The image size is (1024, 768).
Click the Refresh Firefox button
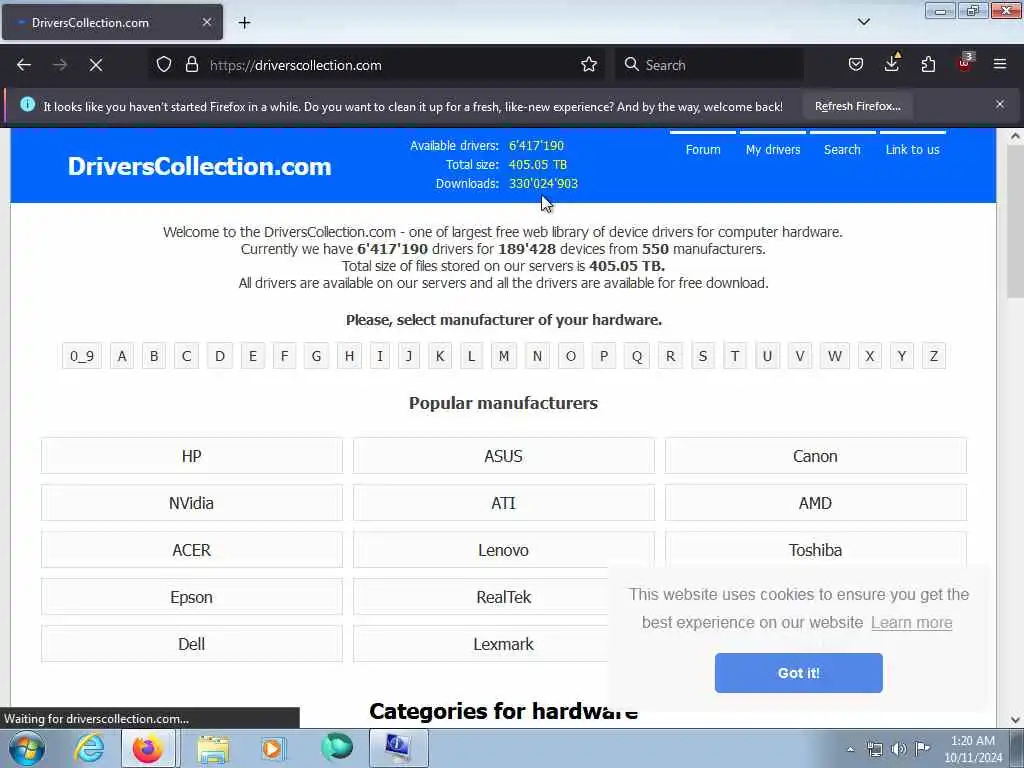857,106
